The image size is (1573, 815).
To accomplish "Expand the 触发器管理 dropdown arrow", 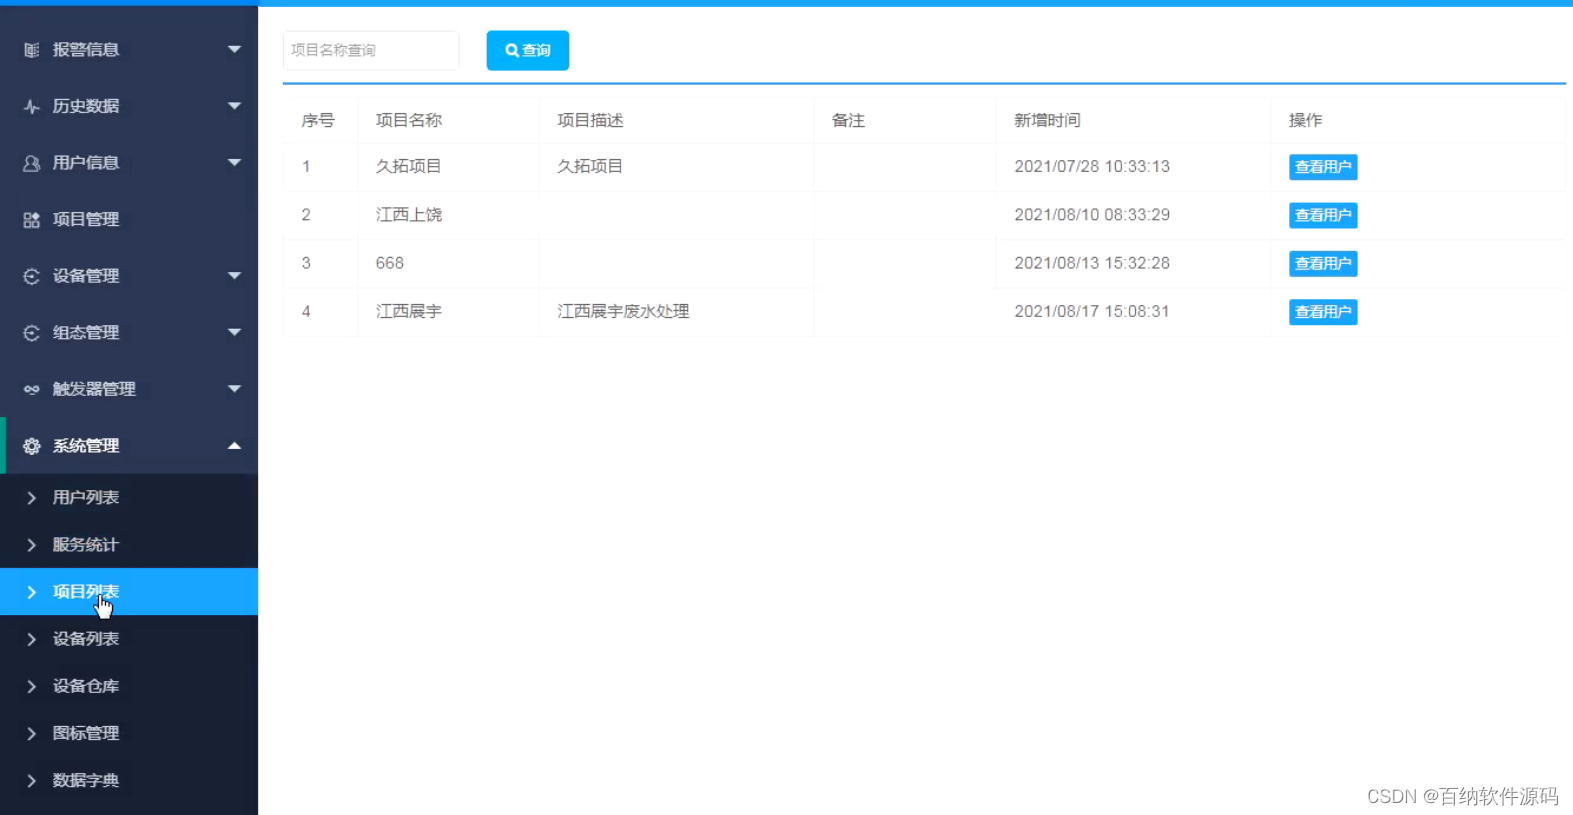I will click(x=234, y=389).
